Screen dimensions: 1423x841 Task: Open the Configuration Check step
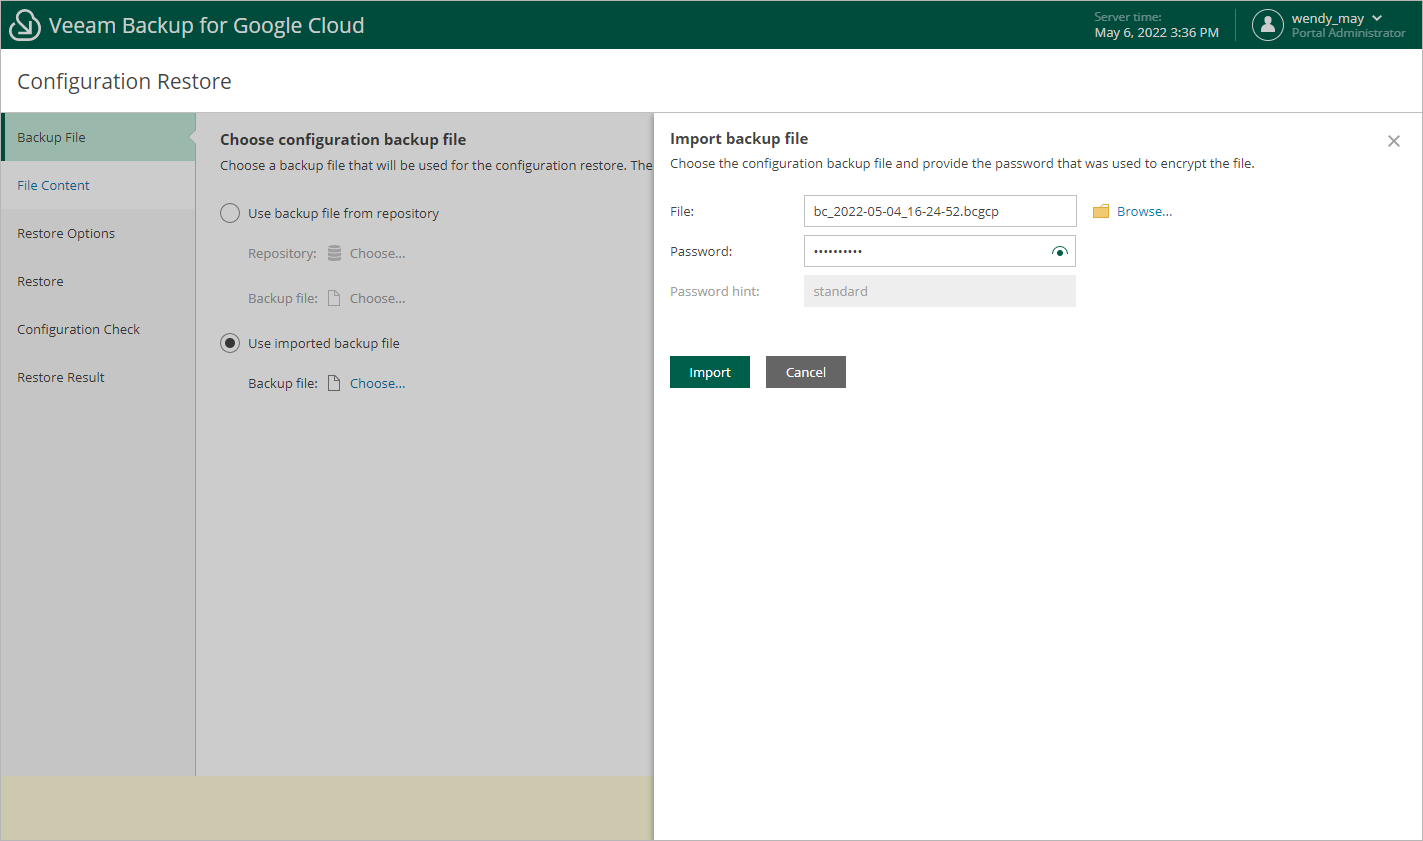coord(78,330)
